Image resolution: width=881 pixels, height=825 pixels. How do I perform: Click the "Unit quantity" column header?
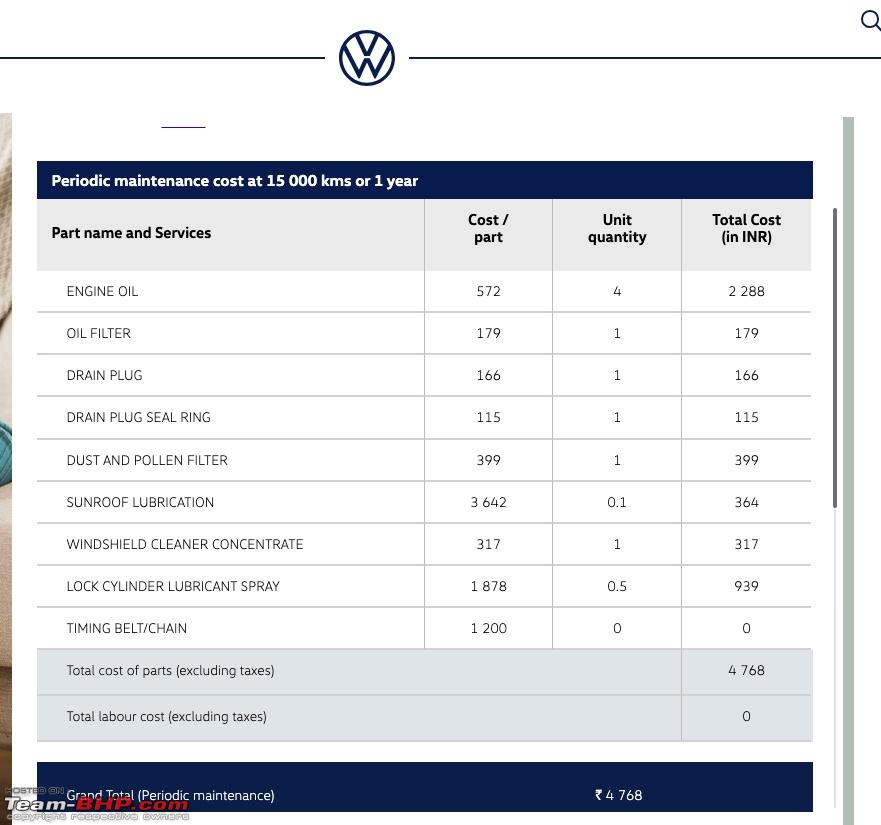point(617,228)
